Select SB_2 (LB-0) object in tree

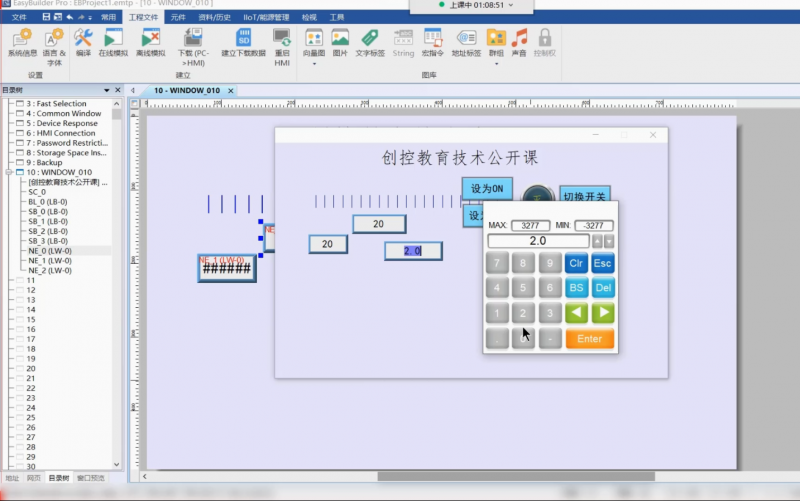coord(48,231)
